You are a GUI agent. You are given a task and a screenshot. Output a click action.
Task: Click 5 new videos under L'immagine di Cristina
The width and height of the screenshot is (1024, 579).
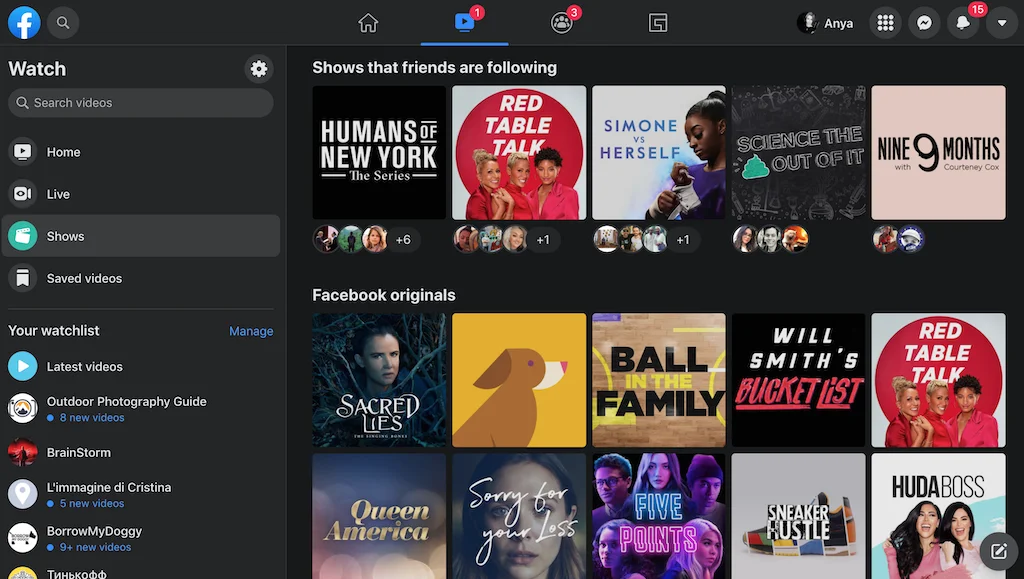click(92, 503)
